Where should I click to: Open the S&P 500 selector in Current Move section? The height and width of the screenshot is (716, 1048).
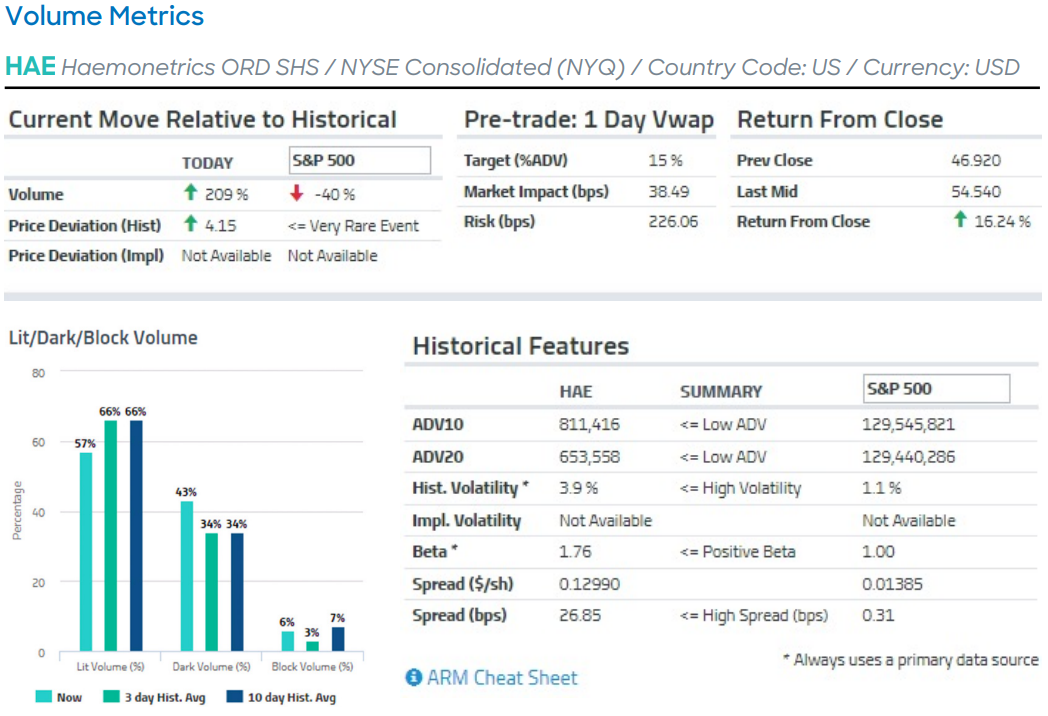(x=360, y=160)
